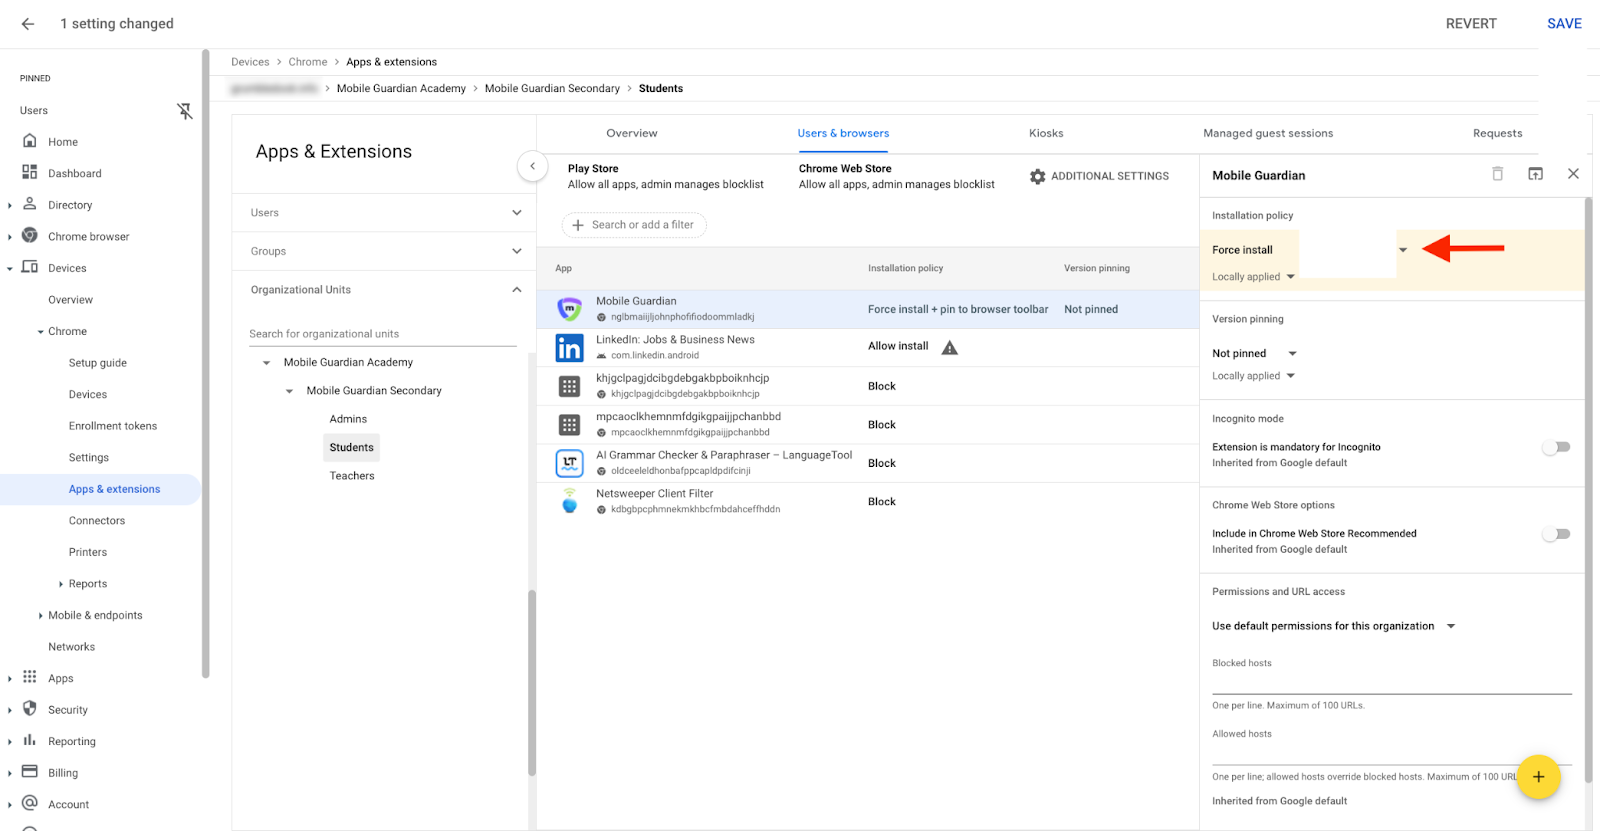Open the Not pinned version dropdown
Viewport: 1600px width, 831px height.
pyautogui.click(x=1254, y=353)
